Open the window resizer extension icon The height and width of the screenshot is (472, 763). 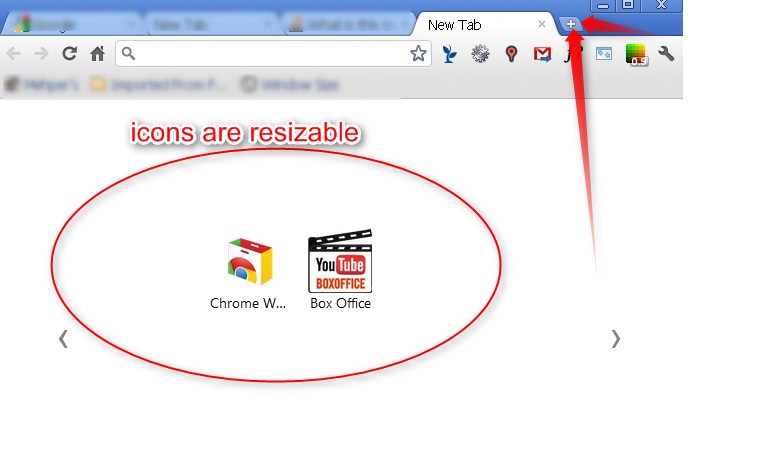click(604, 54)
